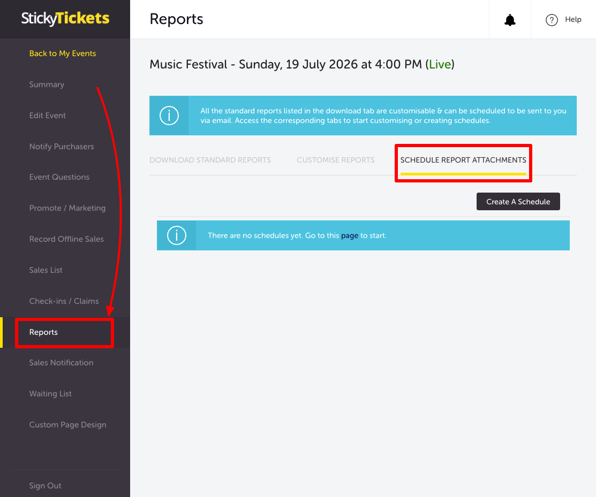This screenshot has height=497, width=596.
Task: Open Event Questions page
Action: pyautogui.click(x=59, y=177)
